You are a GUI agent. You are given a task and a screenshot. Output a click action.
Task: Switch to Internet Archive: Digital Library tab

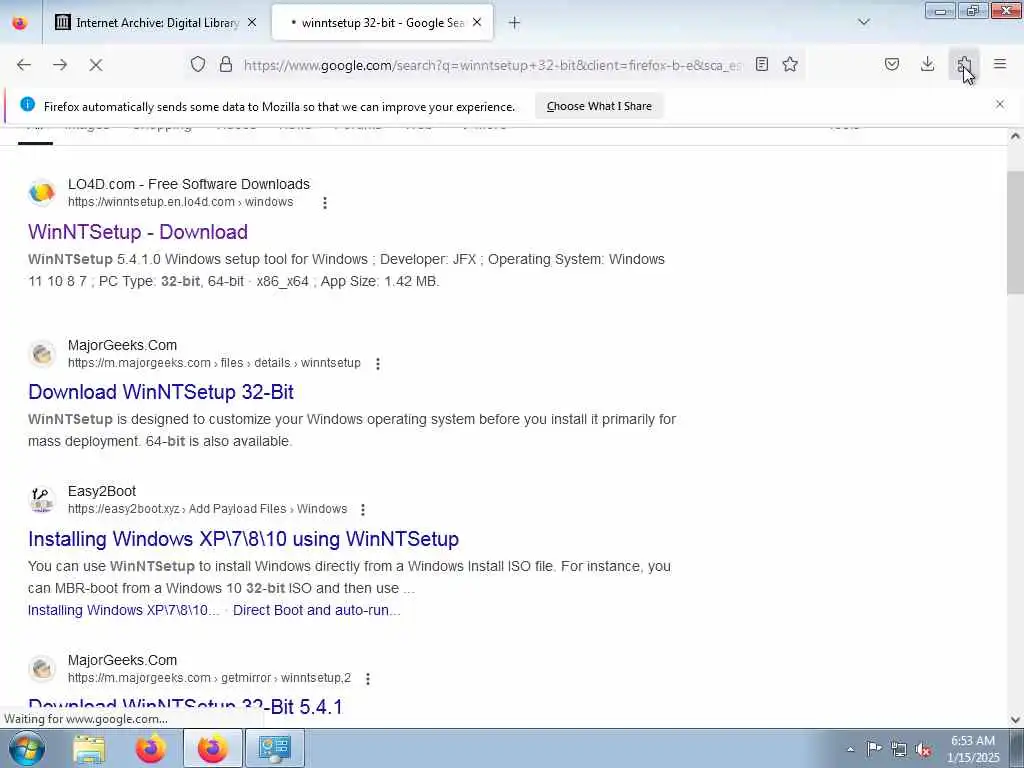pyautogui.click(x=156, y=23)
